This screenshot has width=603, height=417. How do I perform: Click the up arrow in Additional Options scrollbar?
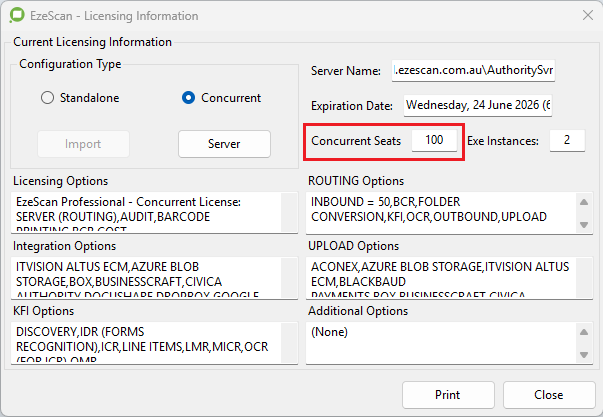pos(584,332)
